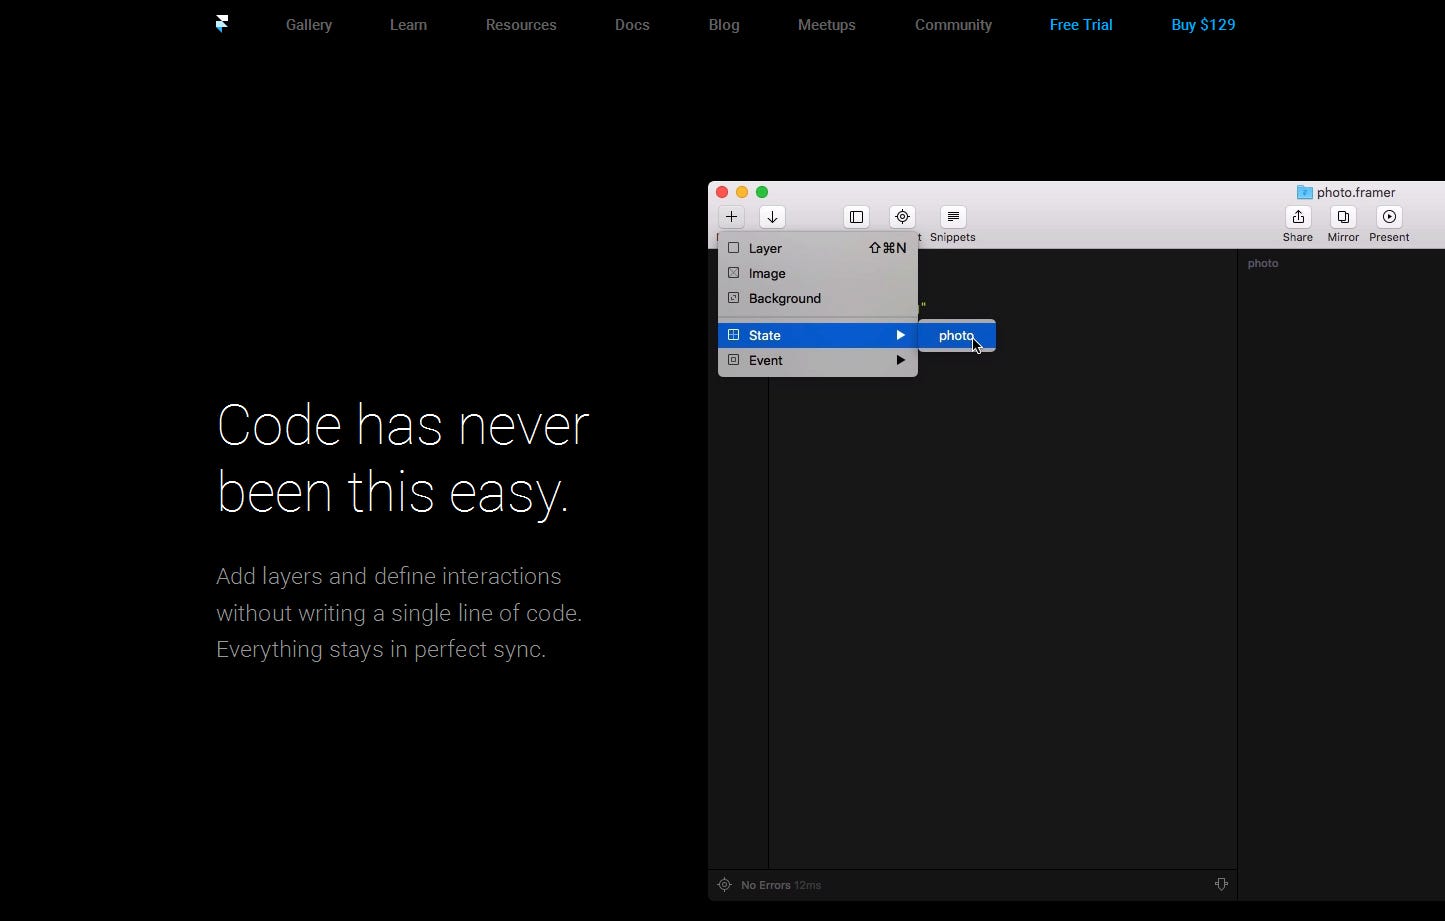
Task: Click the target crosshair toolbar icon
Action: pos(902,217)
